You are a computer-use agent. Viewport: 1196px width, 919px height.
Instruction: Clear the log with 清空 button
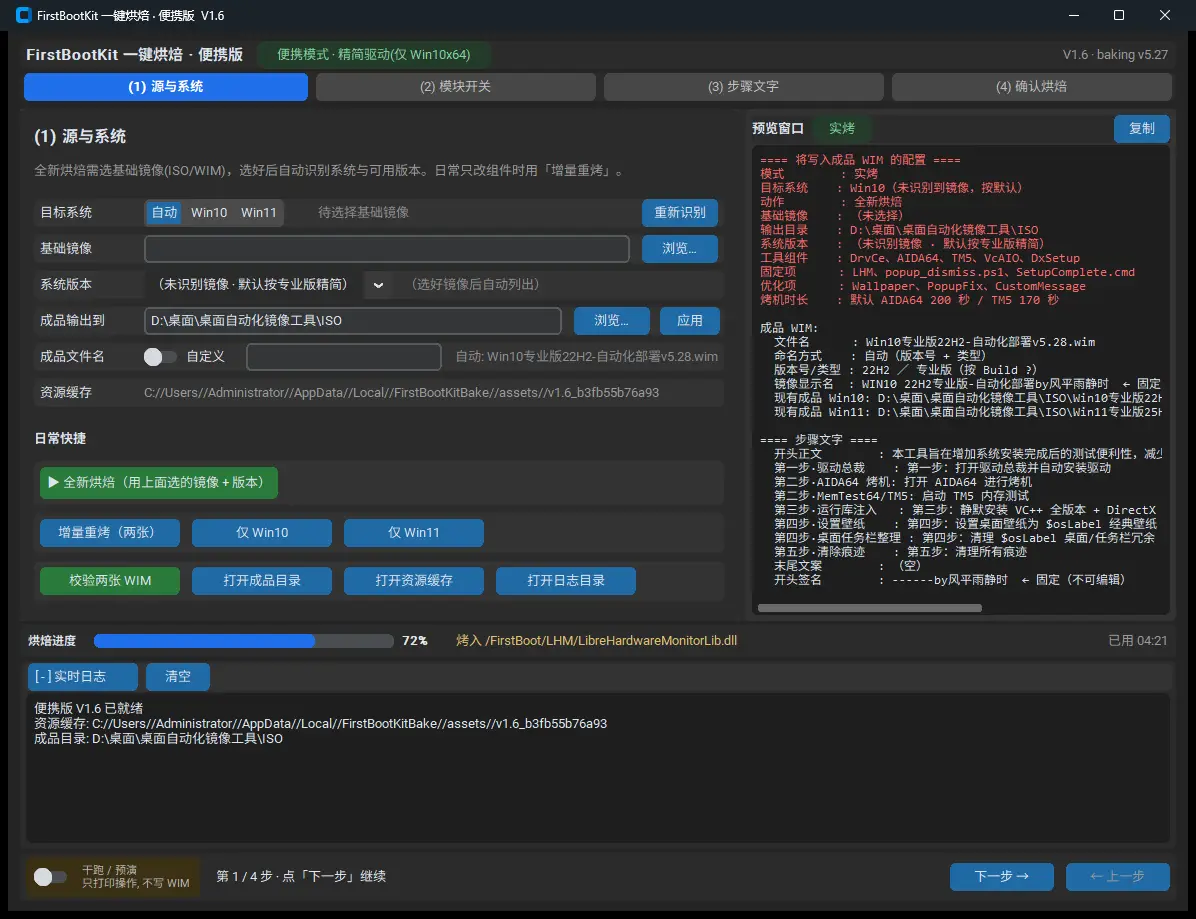coord(178,676)
